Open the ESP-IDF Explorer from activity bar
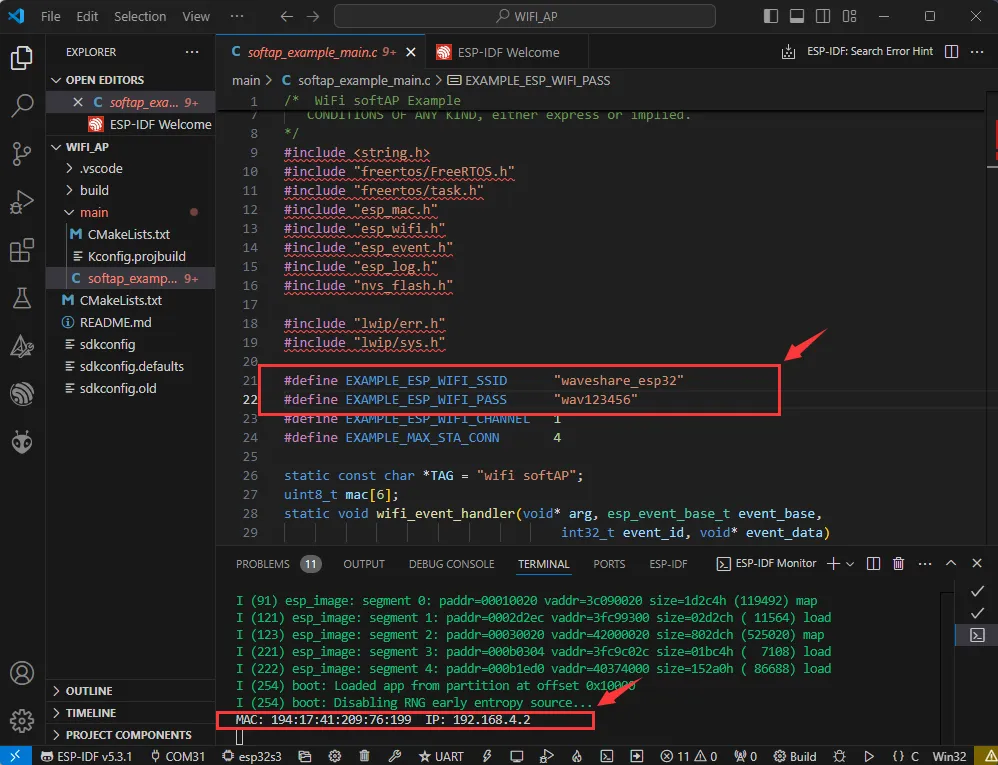Image resolution: width=998 pixels, height=765 pixels. point(22,394)
